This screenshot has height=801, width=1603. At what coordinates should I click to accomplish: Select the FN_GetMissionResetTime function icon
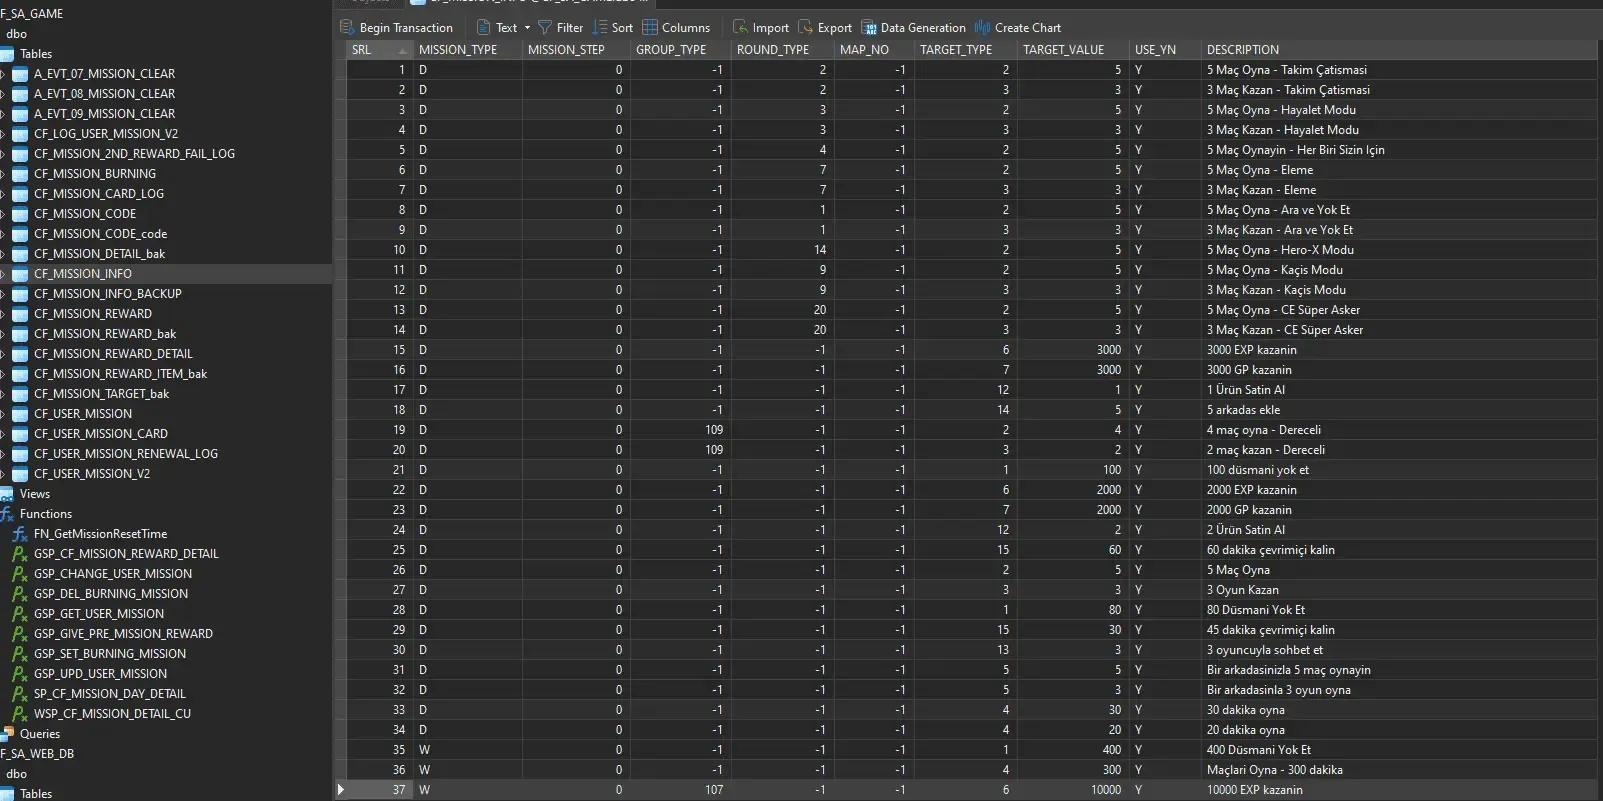[x=20, y=534]
